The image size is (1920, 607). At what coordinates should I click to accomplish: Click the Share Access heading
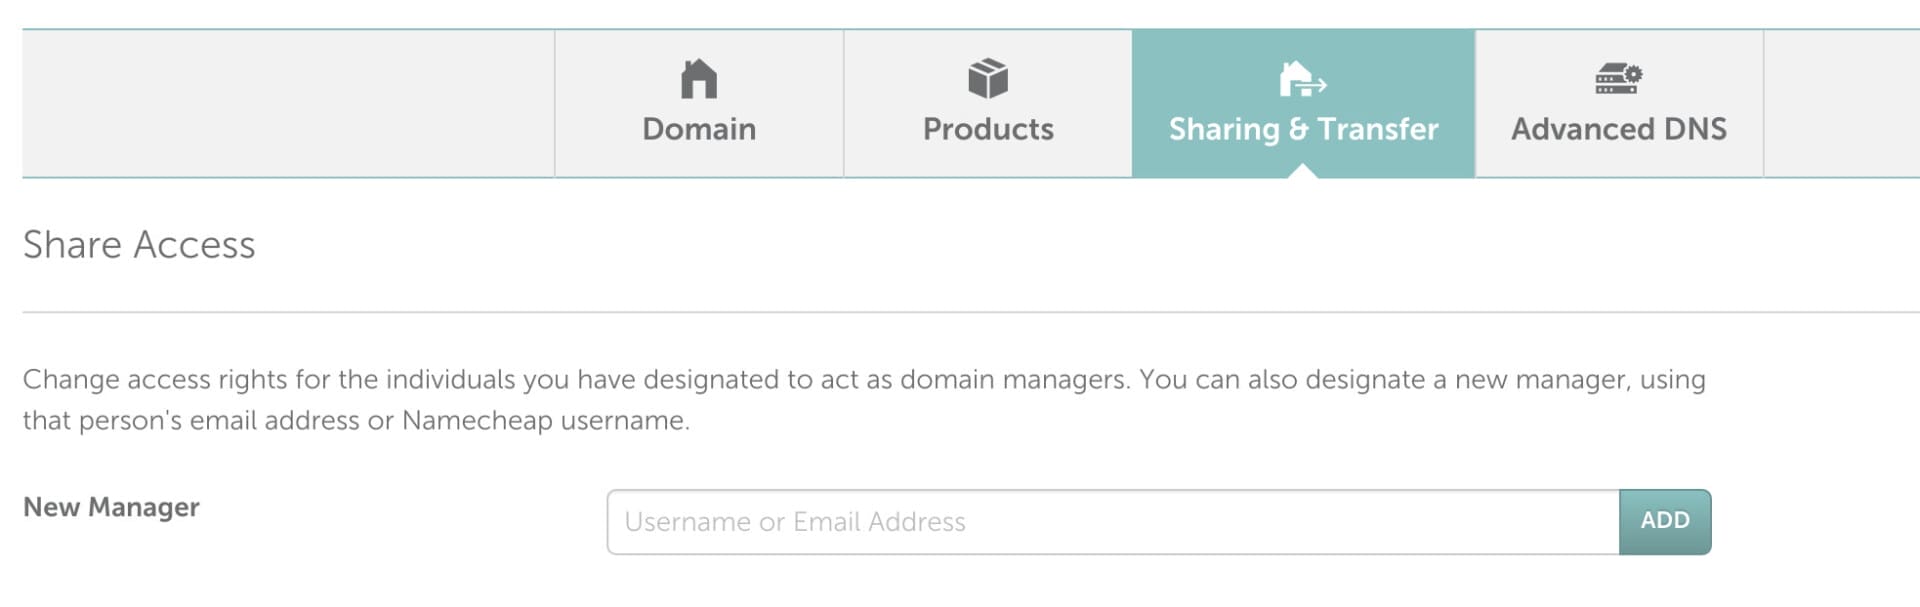(x=139, y=245)
